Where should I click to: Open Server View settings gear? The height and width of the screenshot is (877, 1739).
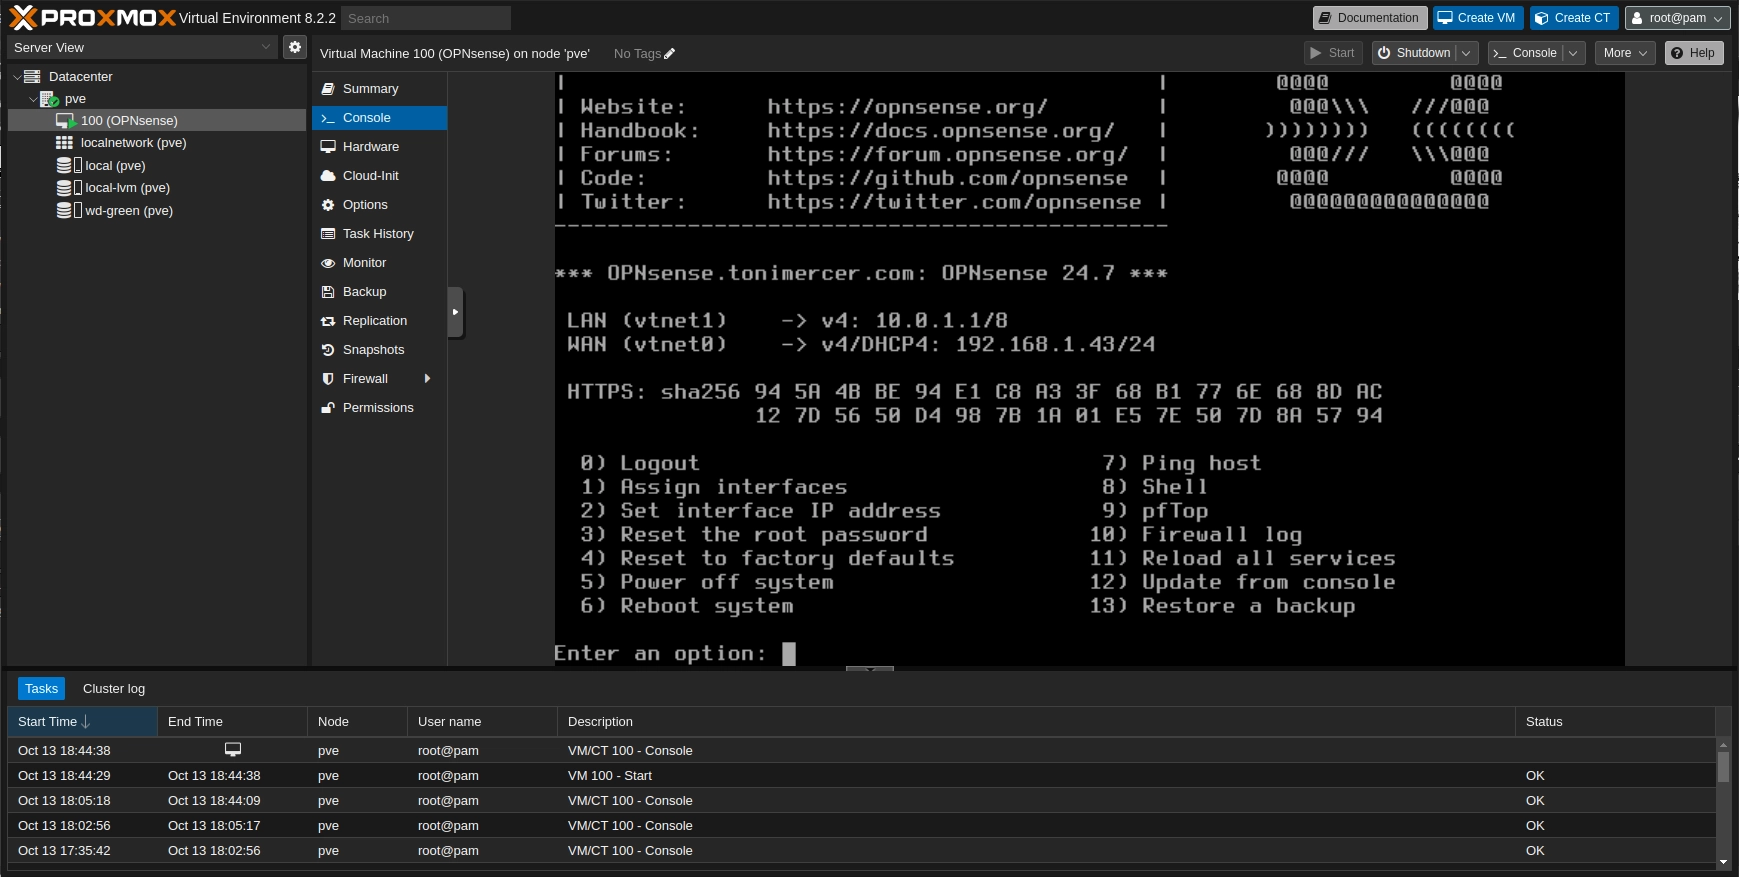pyautogui.click(x=294, y=47)
